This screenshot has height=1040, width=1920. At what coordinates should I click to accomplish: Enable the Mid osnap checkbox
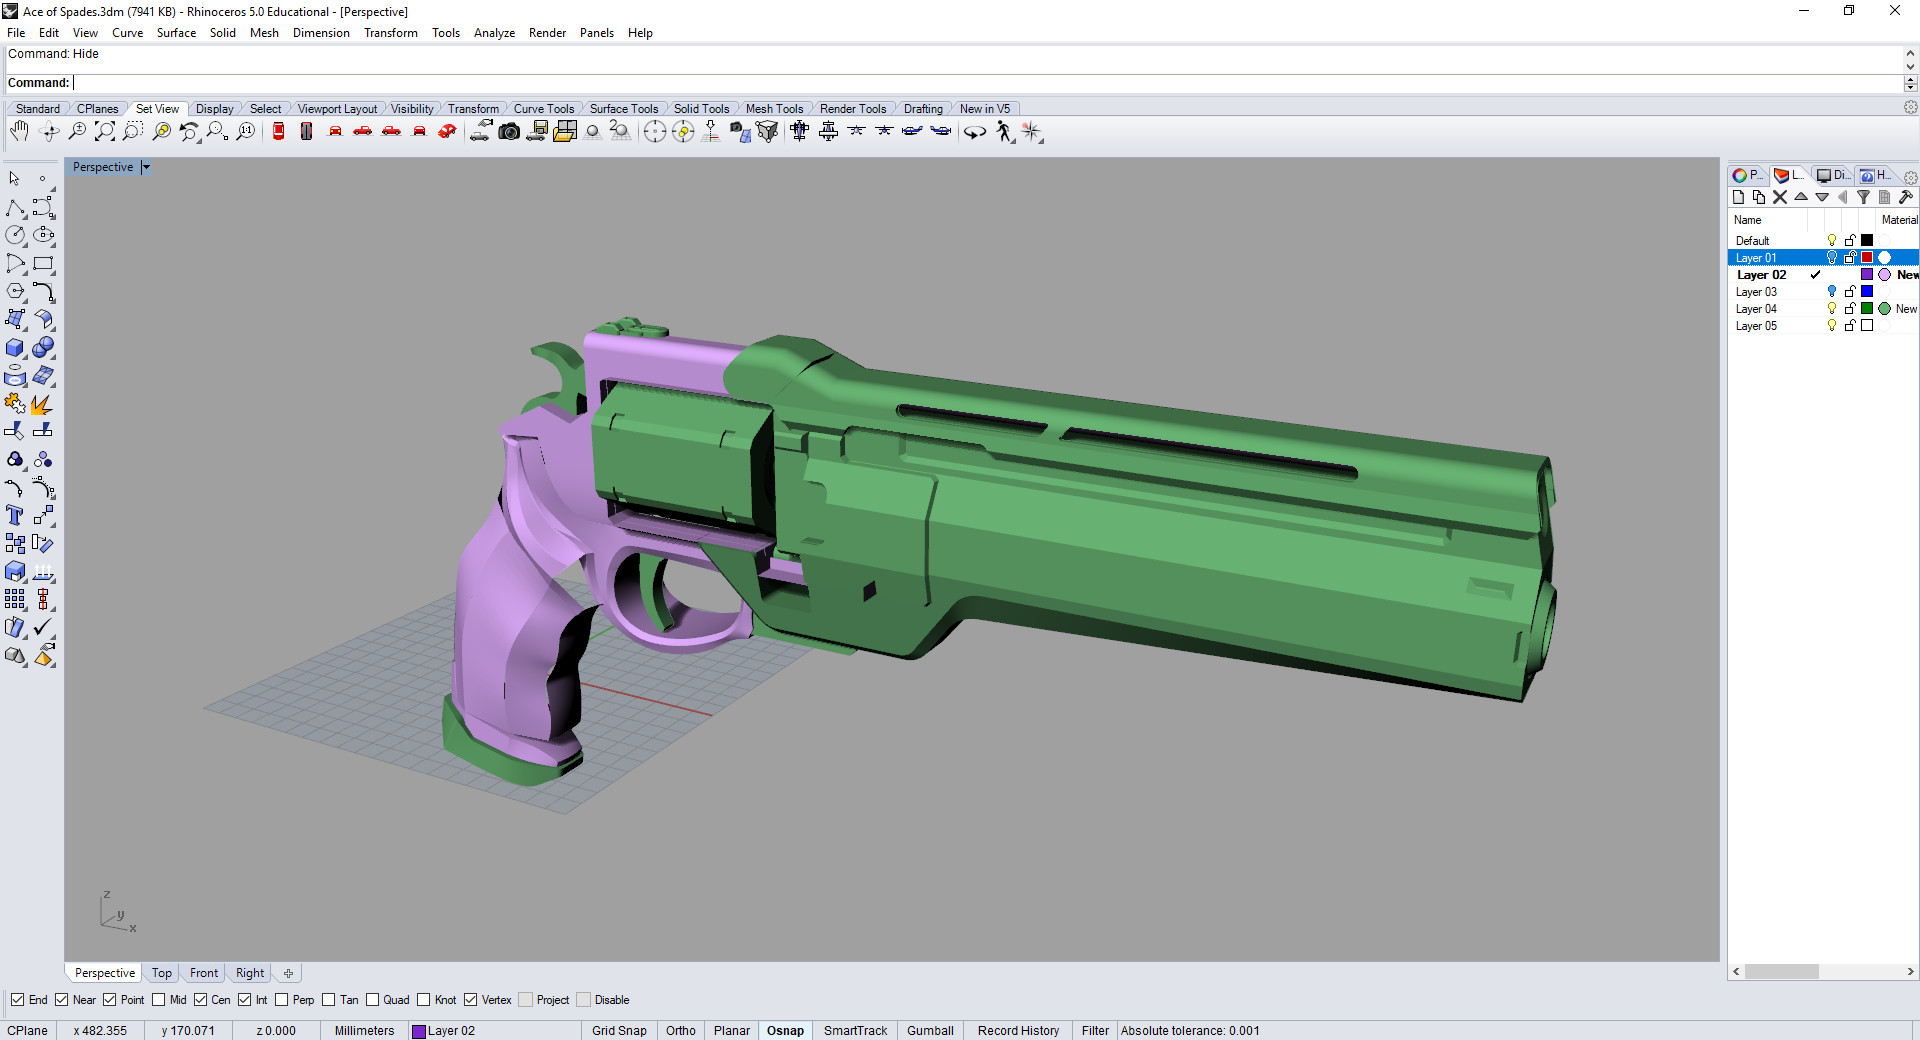click(x=159, y=1000)
